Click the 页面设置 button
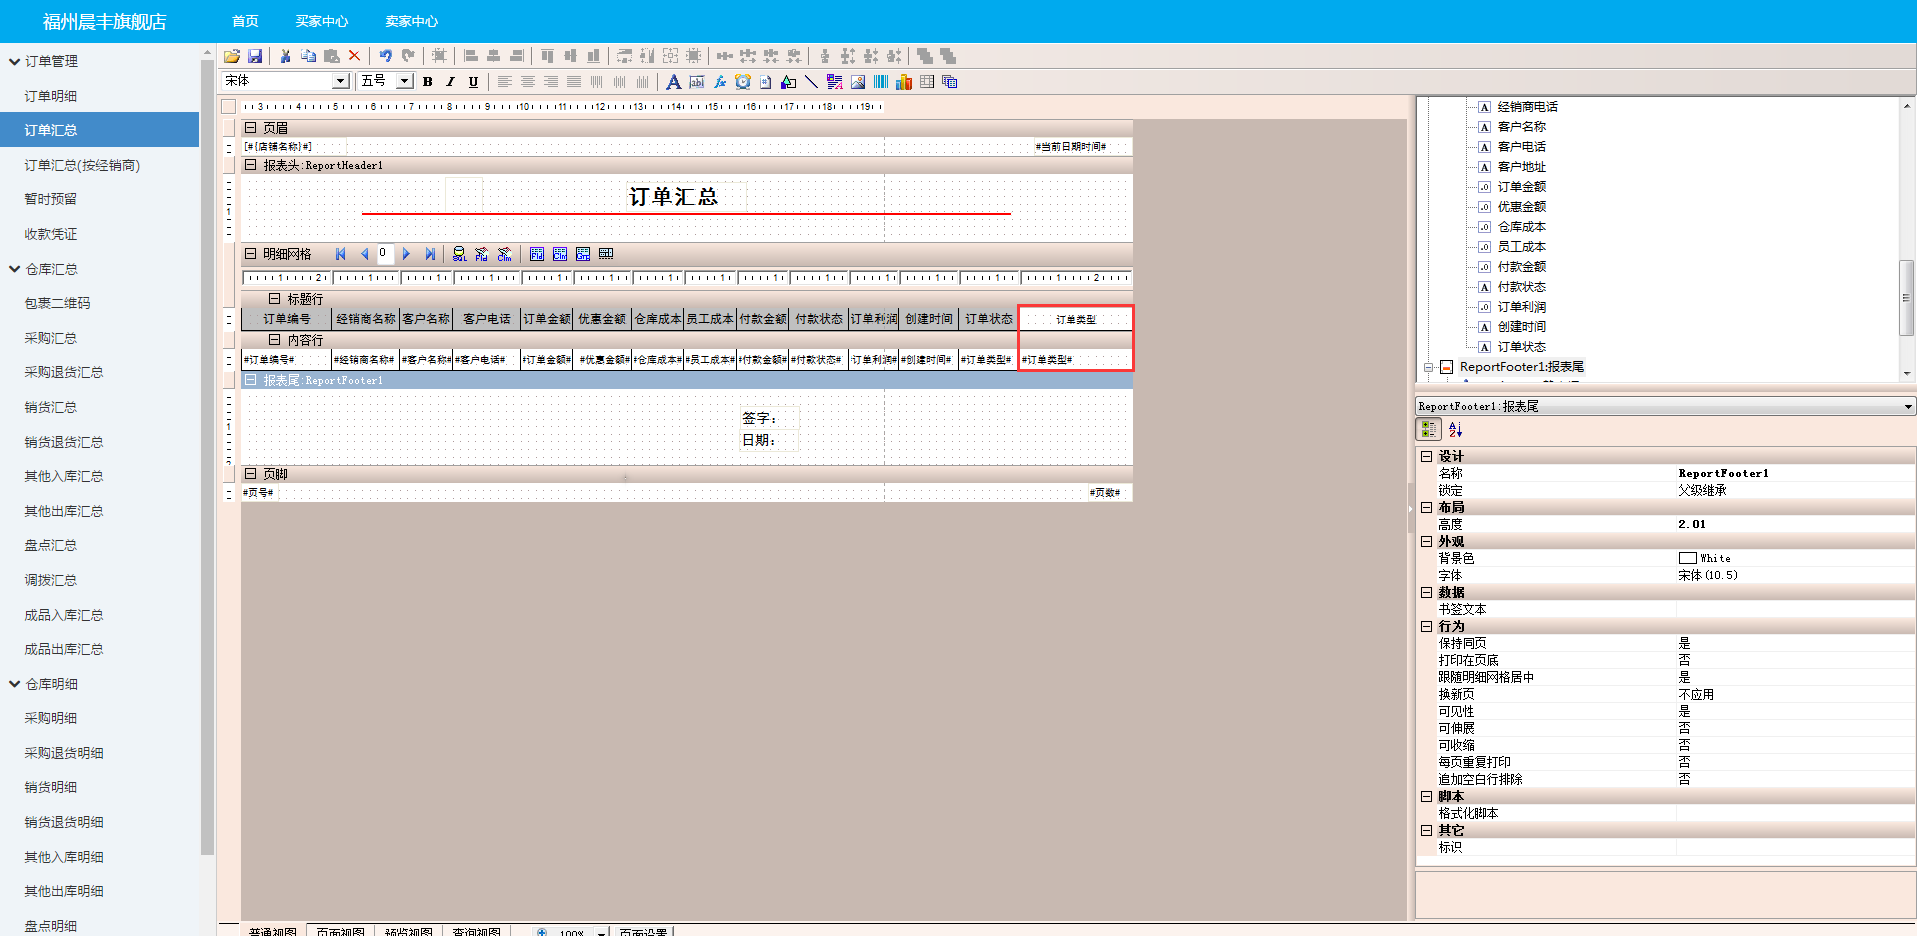 coord(643,931)
